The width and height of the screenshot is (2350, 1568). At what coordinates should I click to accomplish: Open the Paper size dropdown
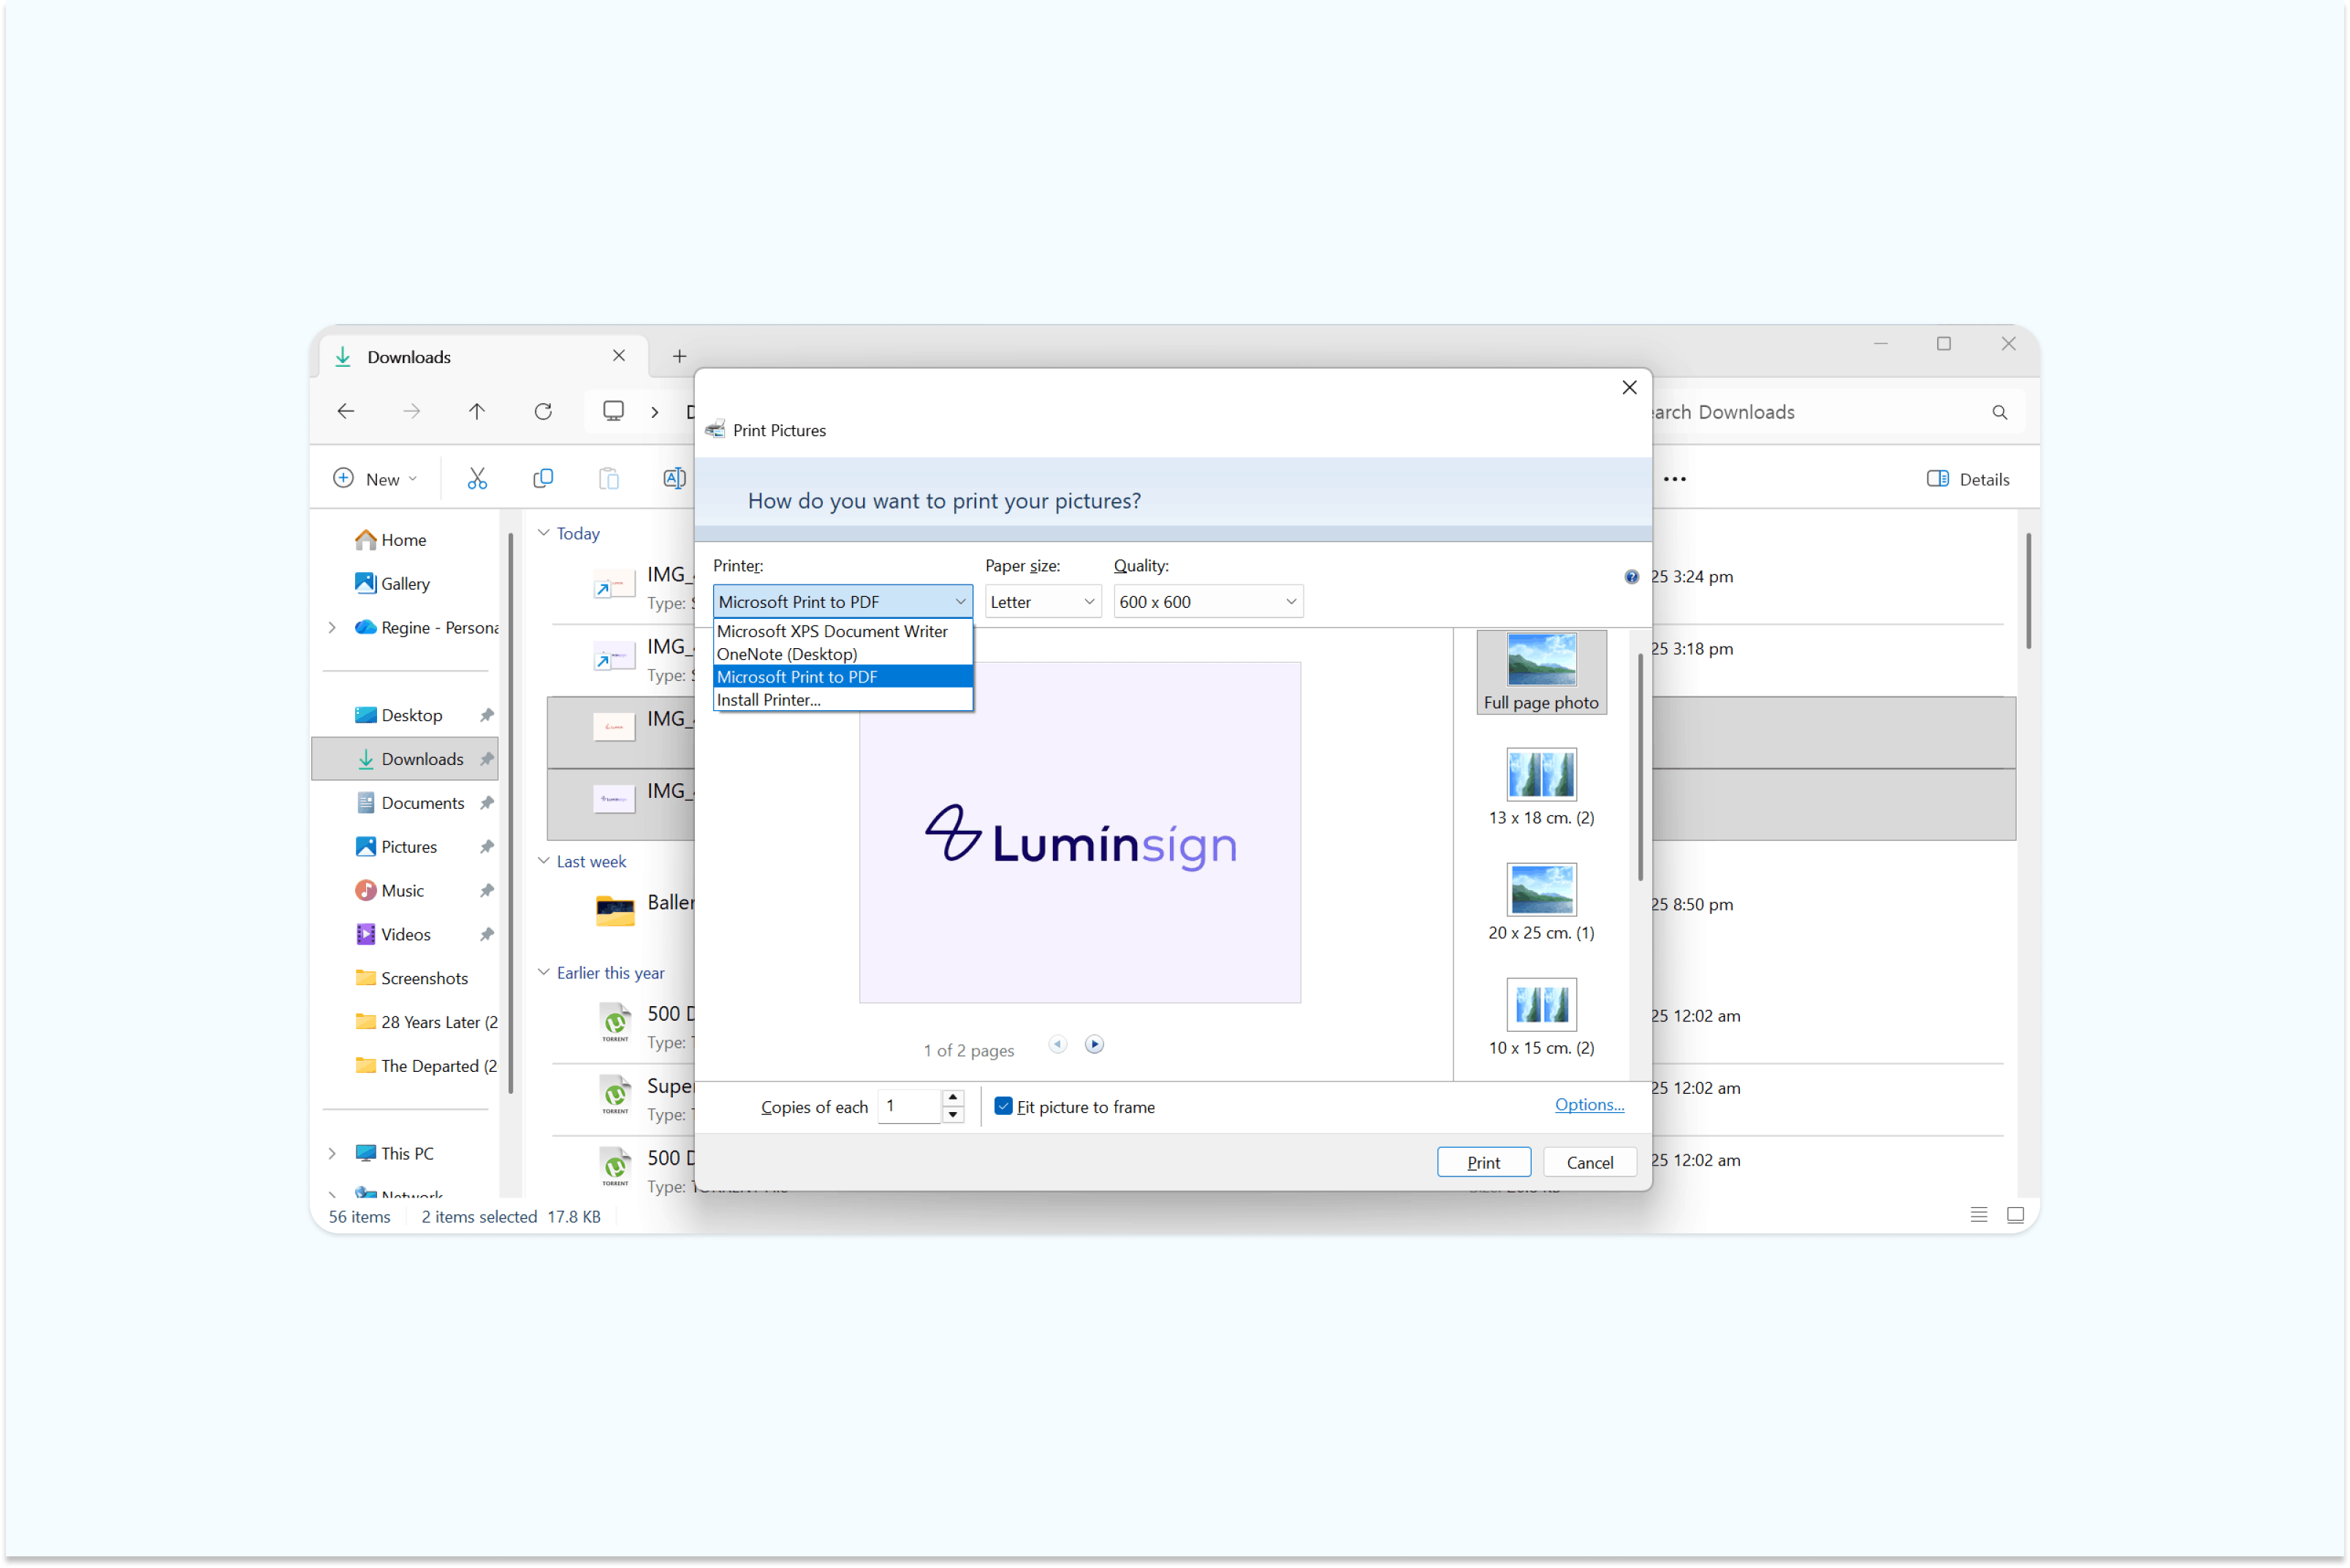[x=1042, y=602]
